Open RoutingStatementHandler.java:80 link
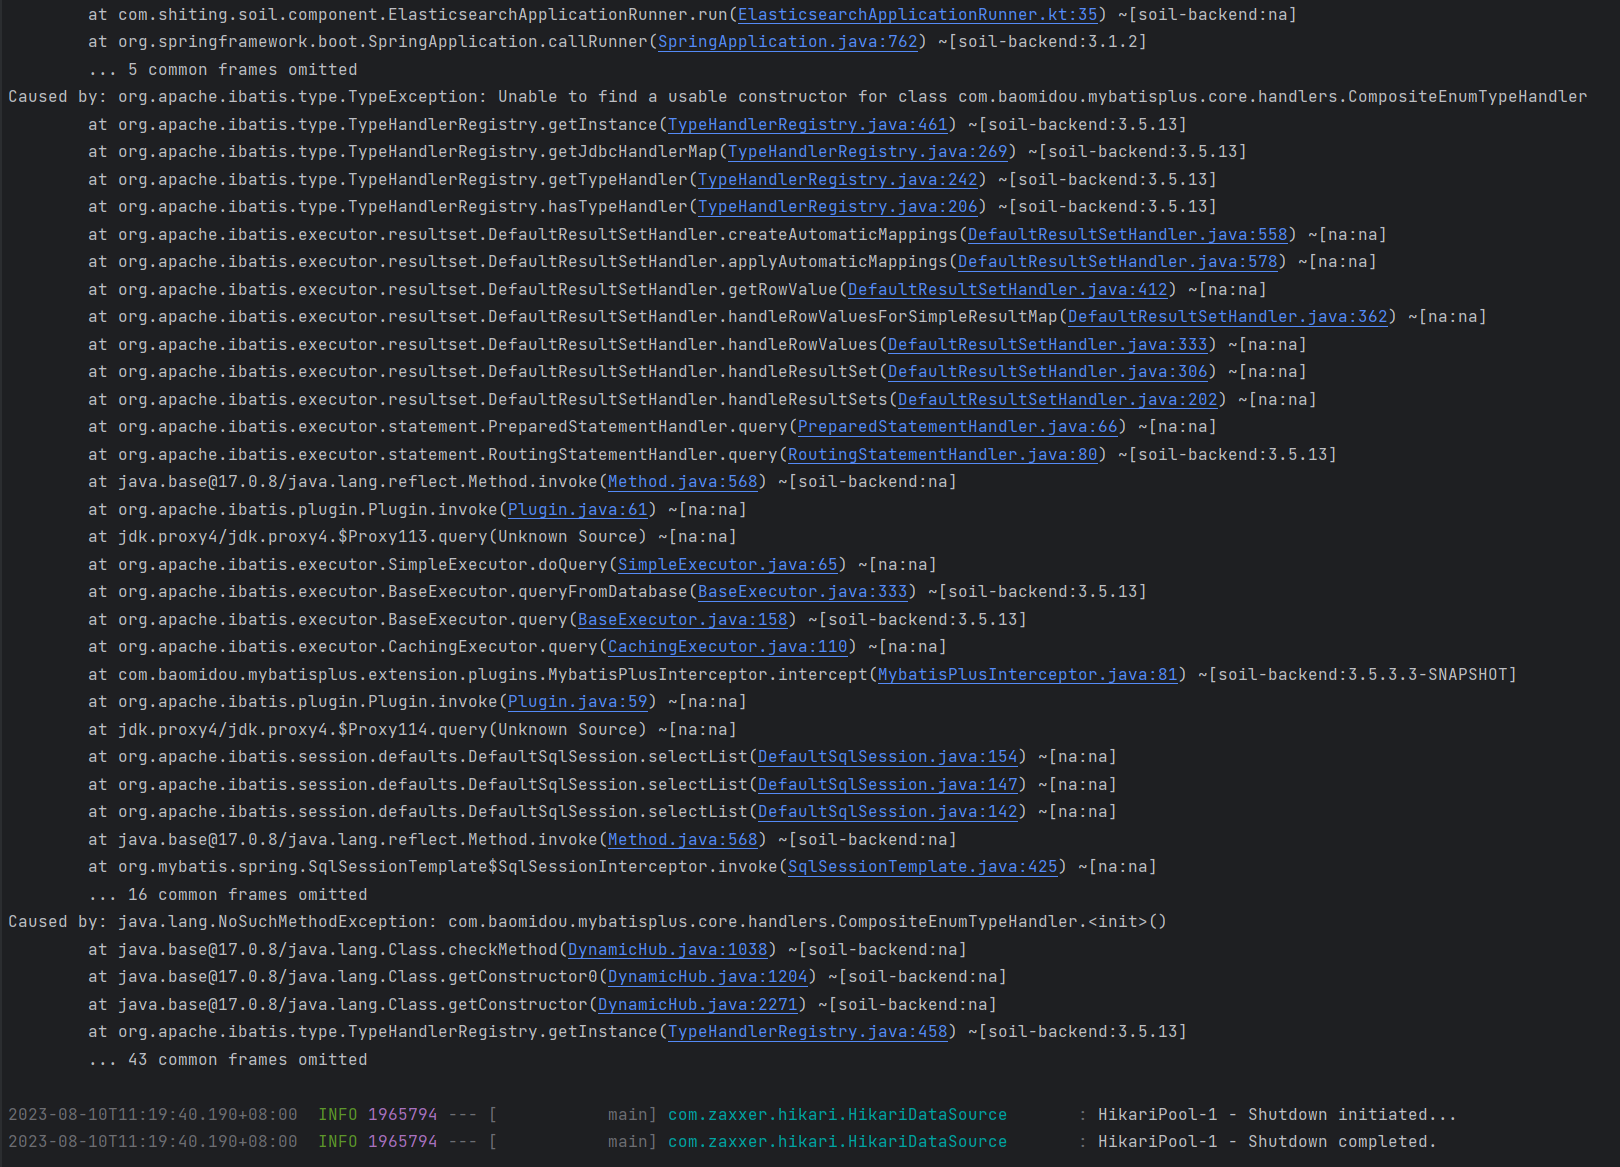The width and height of the screenshot is (1620, 1167). point(942,455)
